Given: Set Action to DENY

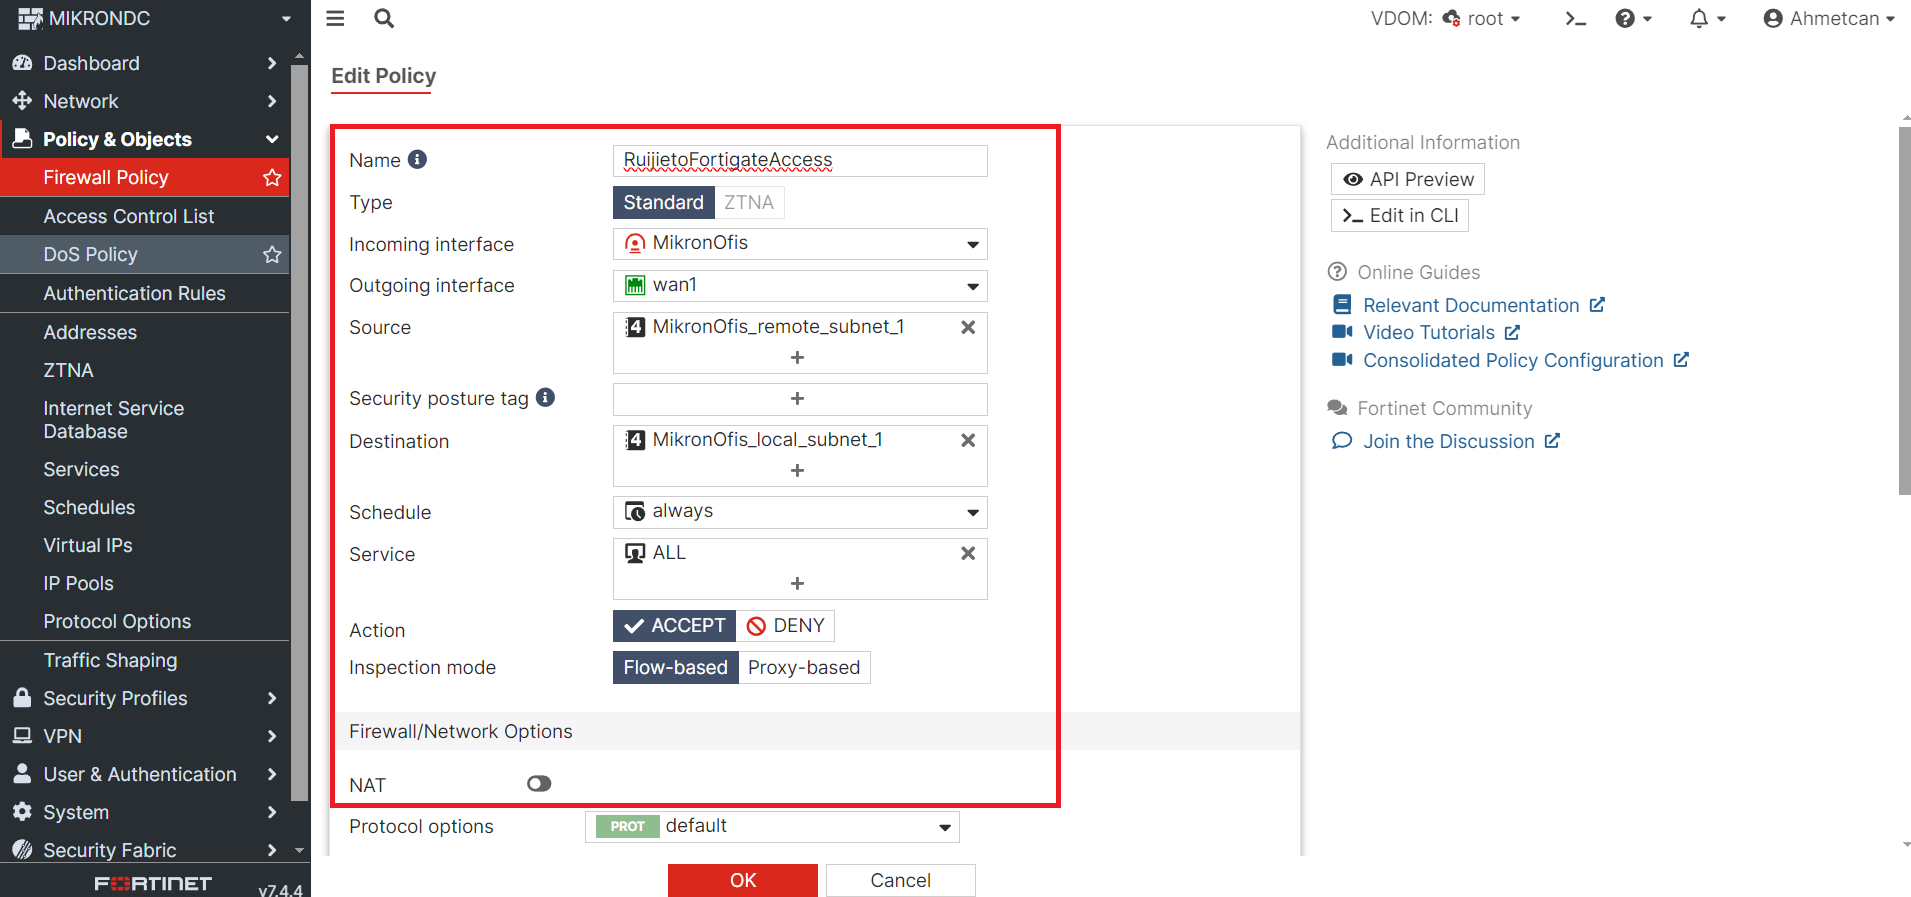Looking at the screenshot, I should click(x=785, y=625).
